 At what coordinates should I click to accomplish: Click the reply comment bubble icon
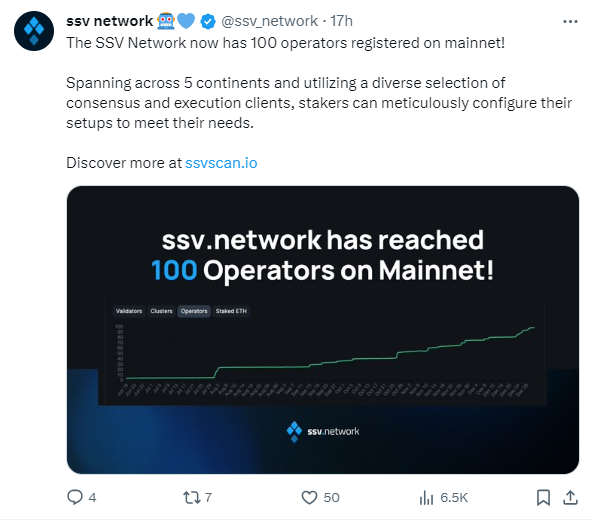point(74,497)
